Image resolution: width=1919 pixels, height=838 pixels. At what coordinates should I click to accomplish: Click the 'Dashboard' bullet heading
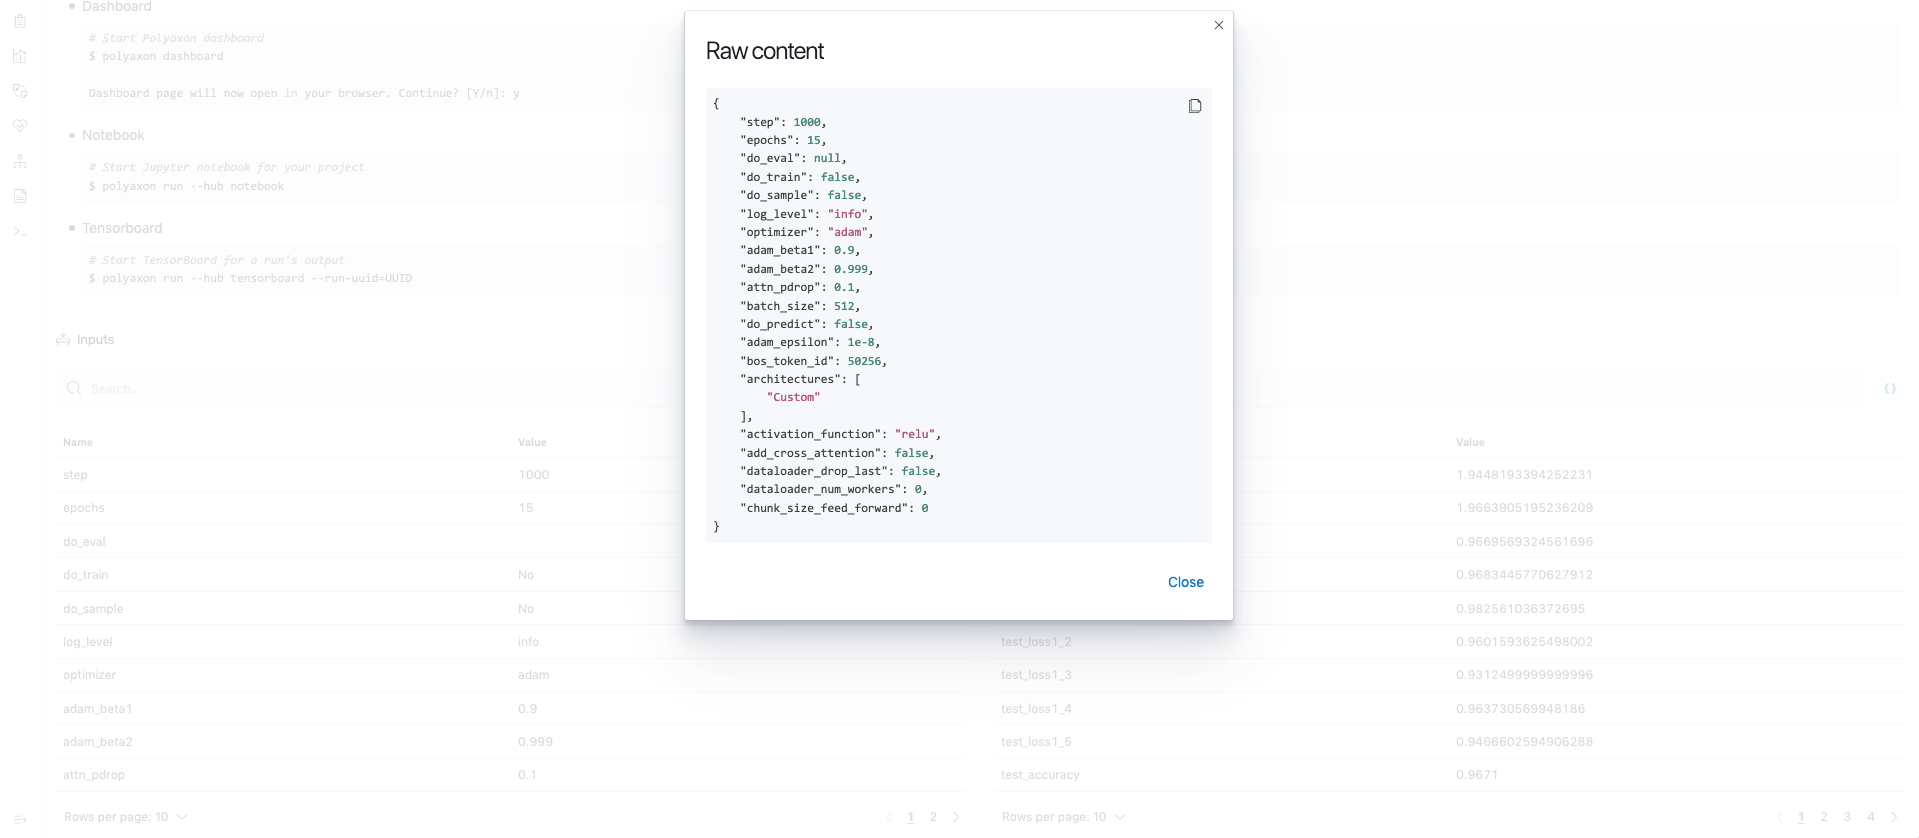[x=117, y=7]
